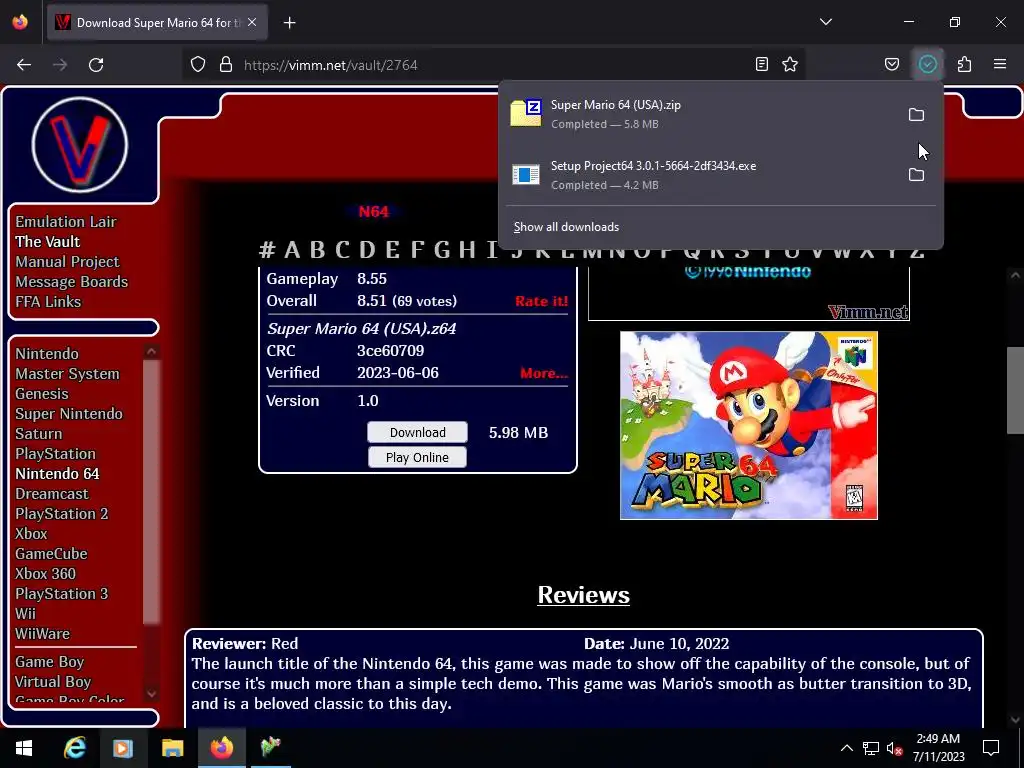Click Show all downloads
This screenshot has width=1024, height=768.
566,227
